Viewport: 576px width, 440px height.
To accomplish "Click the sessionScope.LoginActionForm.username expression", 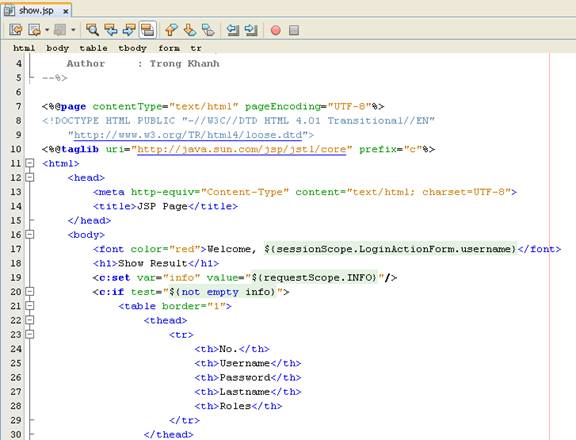I will coord(390,249).
